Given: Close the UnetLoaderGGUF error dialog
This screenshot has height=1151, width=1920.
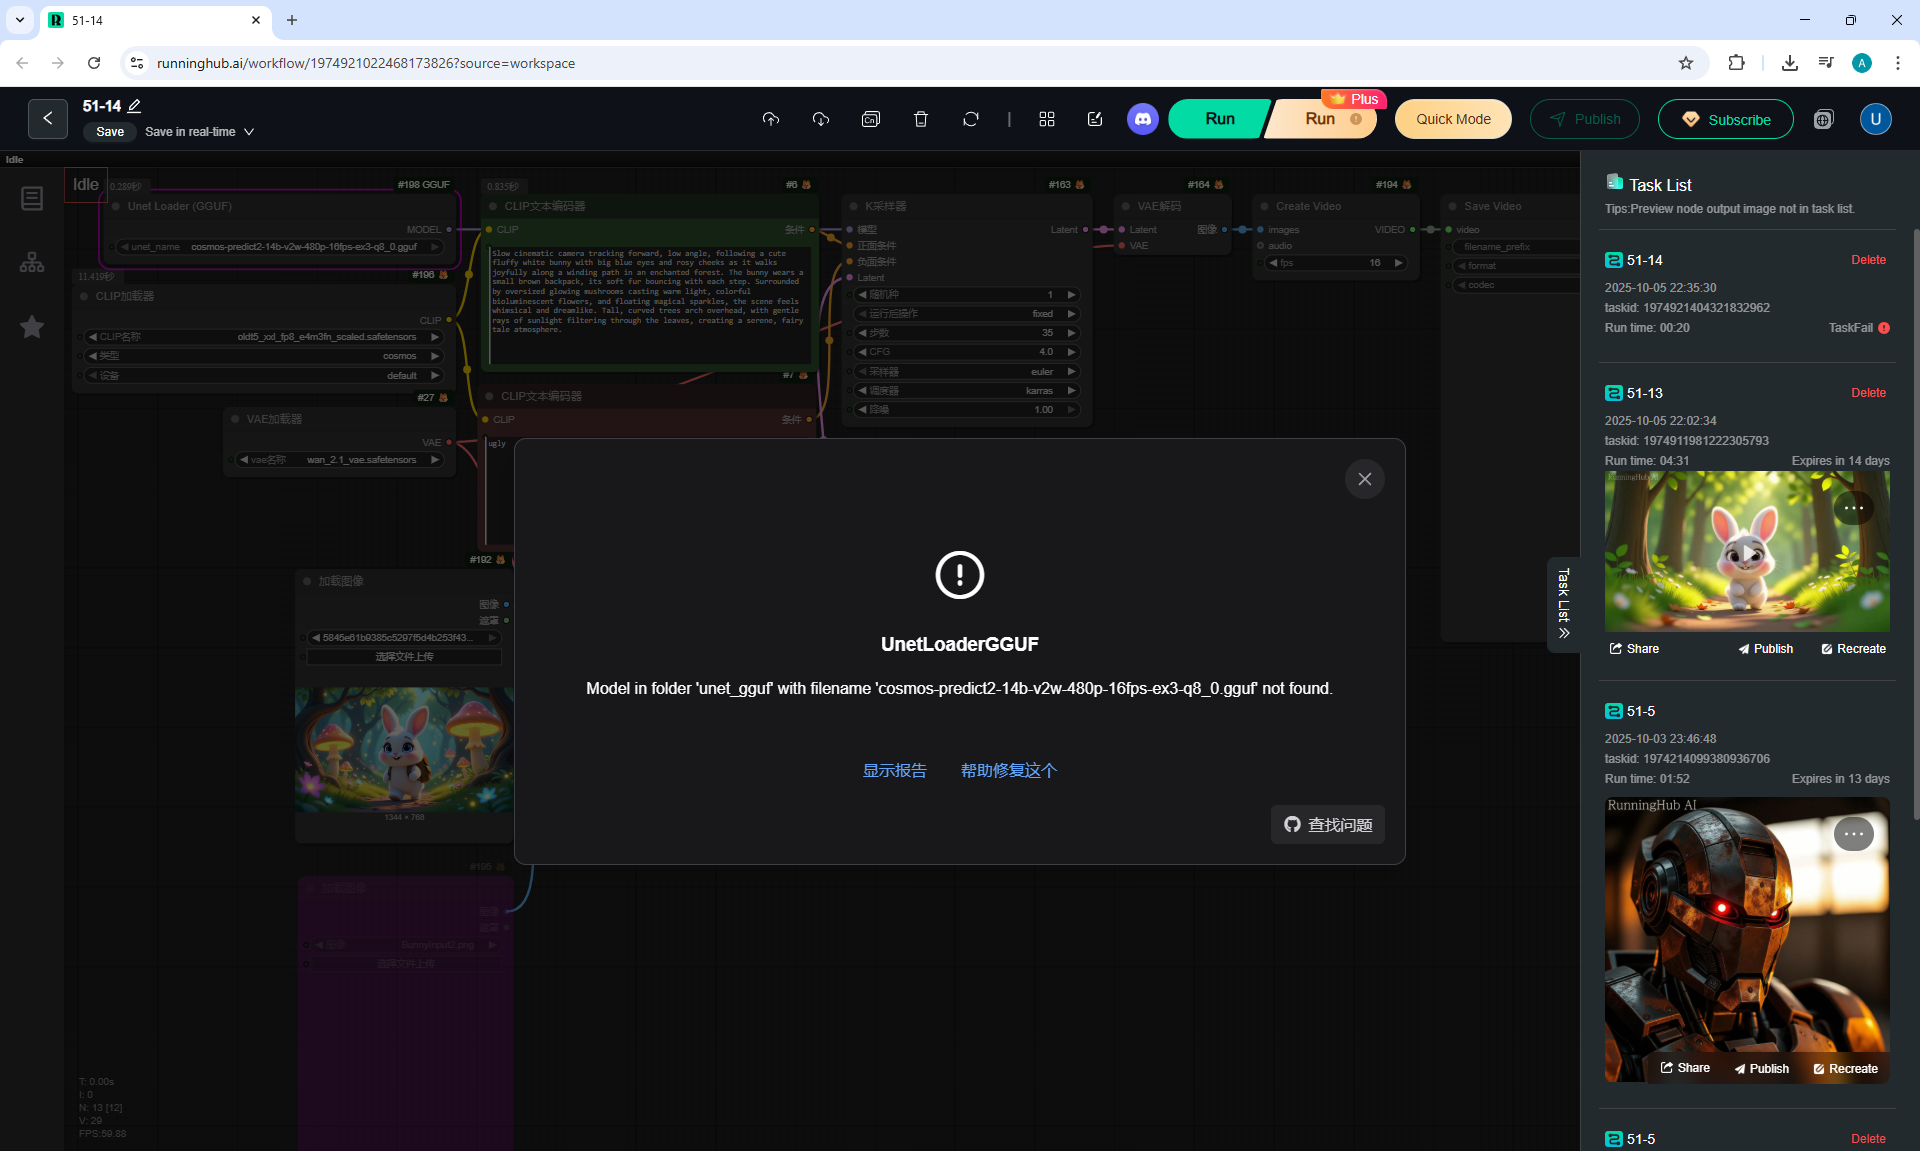Looking at the screenshot, I should tap(1364, 479).
